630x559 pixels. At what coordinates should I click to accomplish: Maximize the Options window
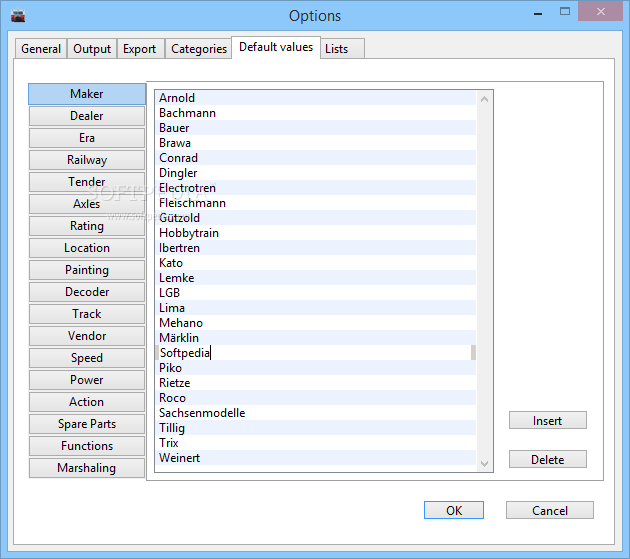pos(565,12)
